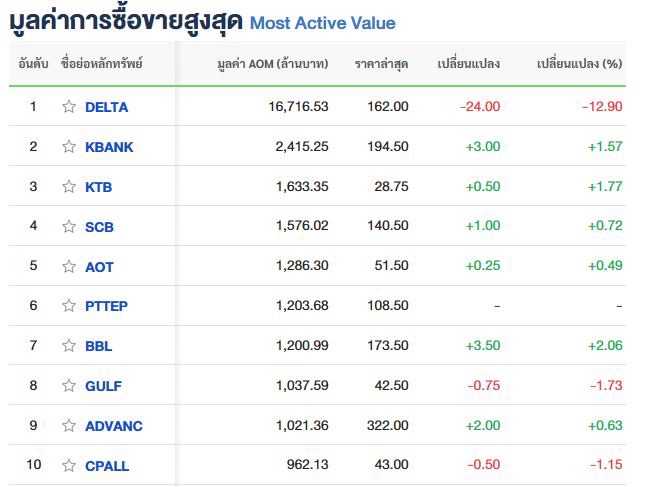
Task: Click the Most Active Value heading
Action: click(322, 23)
